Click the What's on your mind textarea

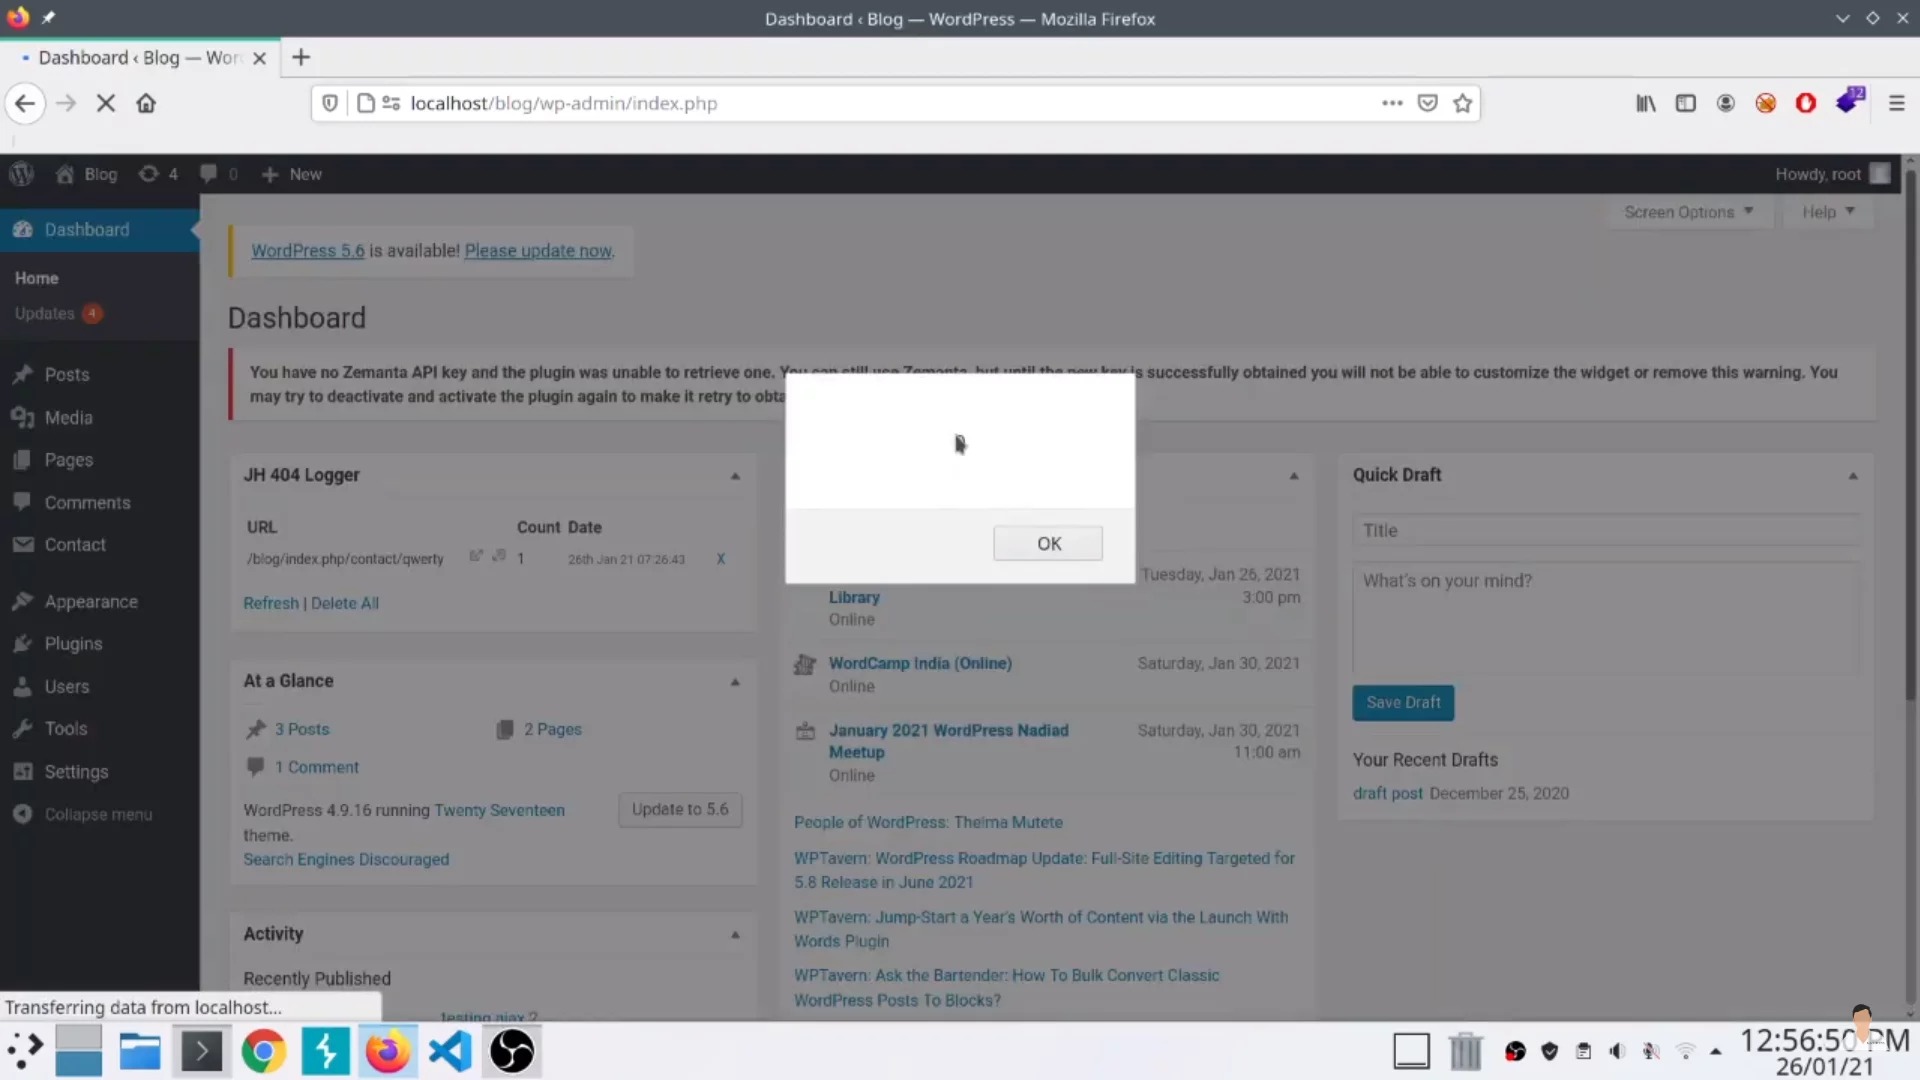[1606, 617]
